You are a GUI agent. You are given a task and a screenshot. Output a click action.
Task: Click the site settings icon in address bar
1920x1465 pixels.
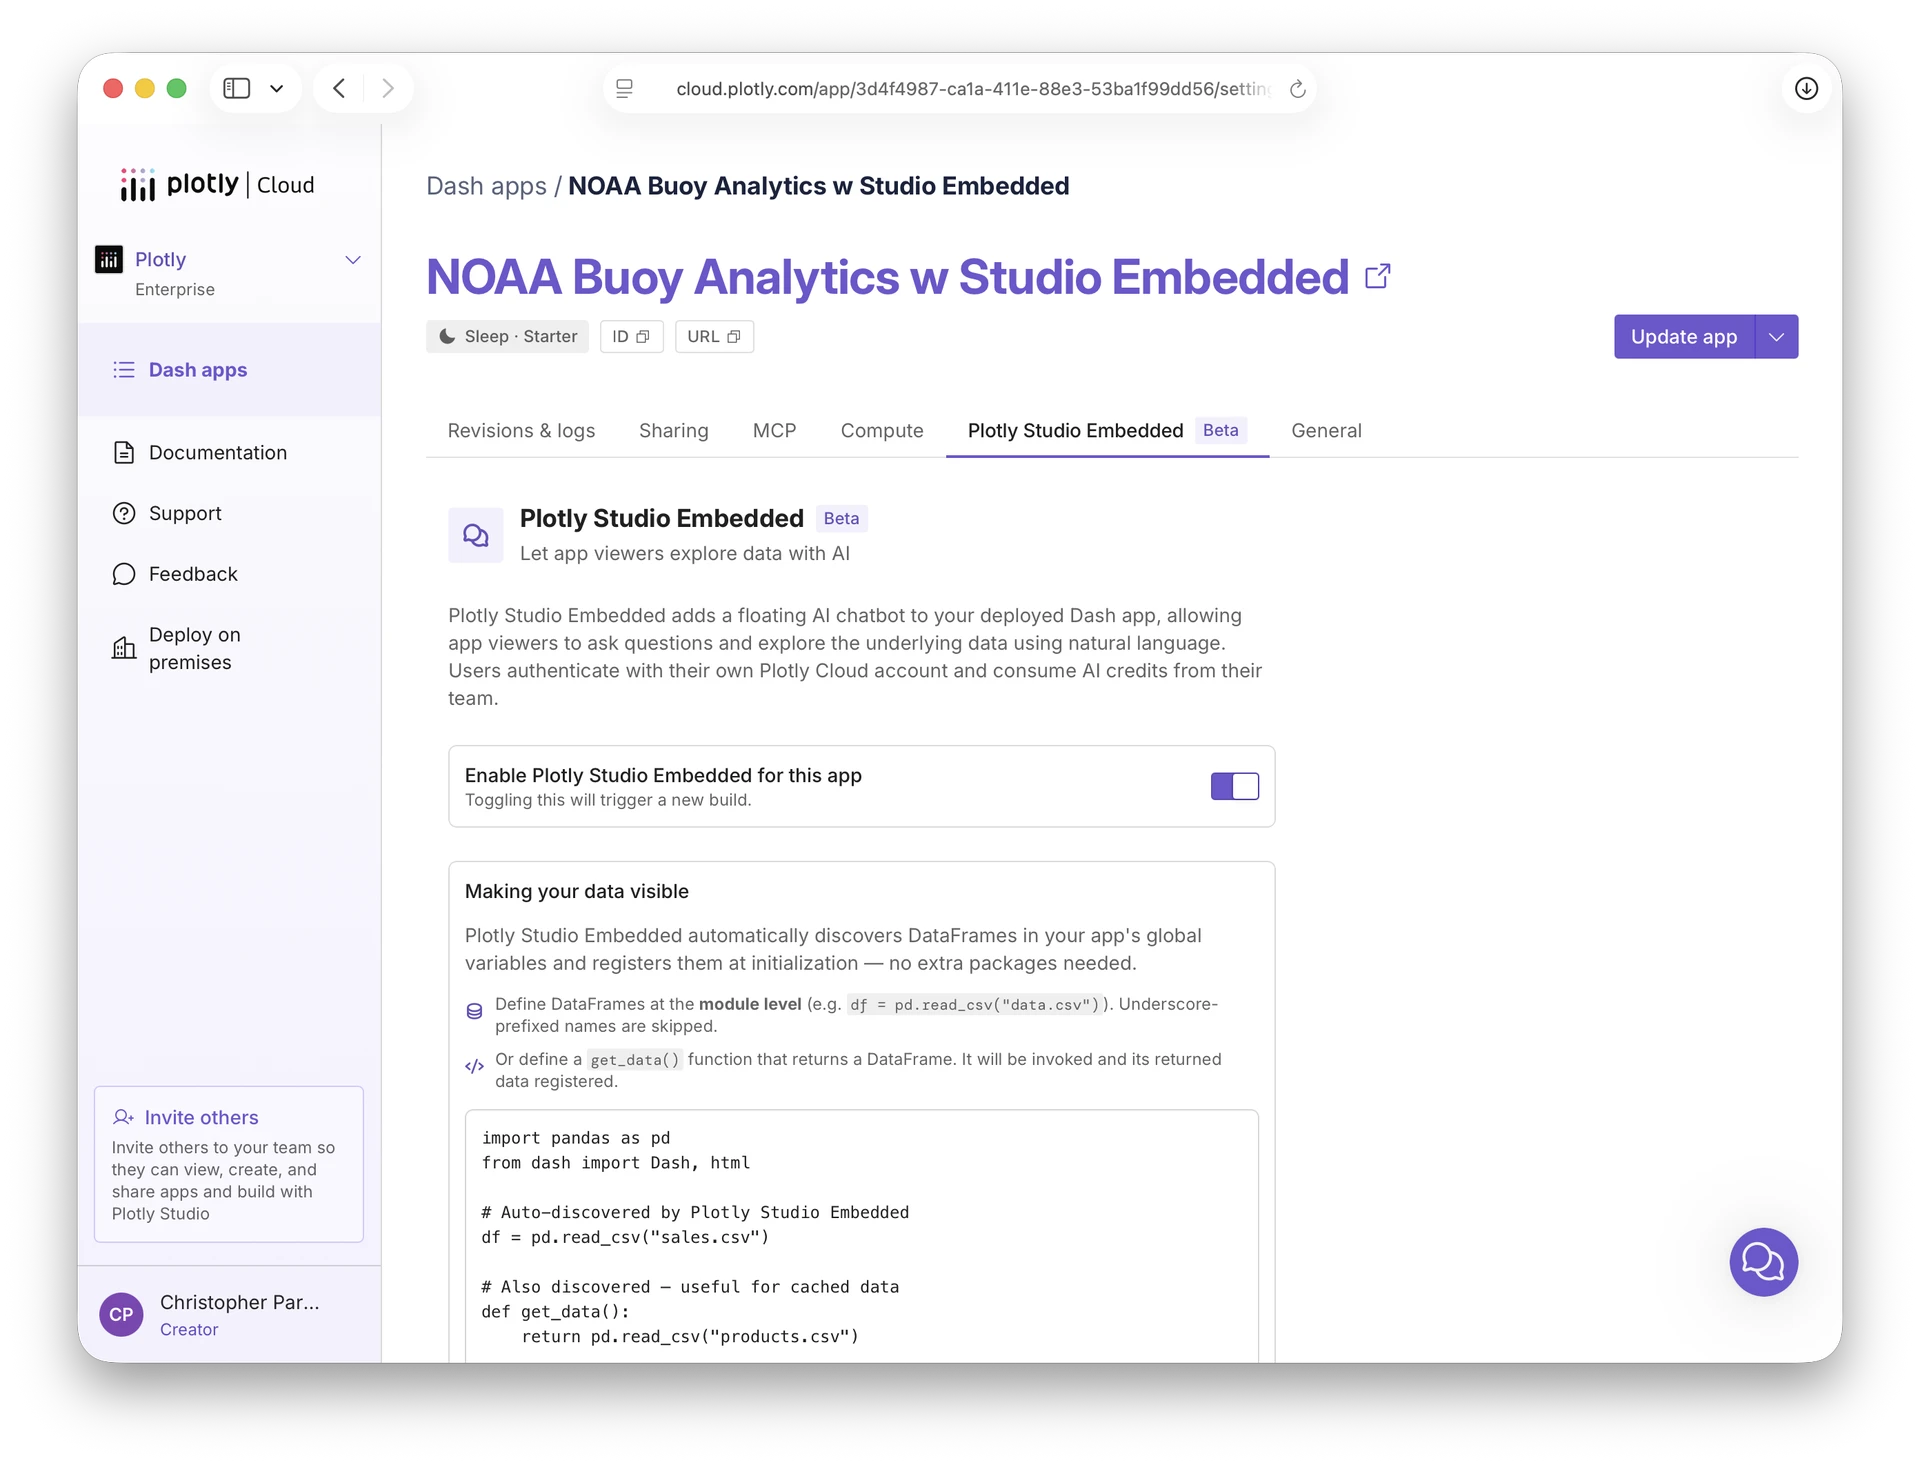click(x=625, y=89)
